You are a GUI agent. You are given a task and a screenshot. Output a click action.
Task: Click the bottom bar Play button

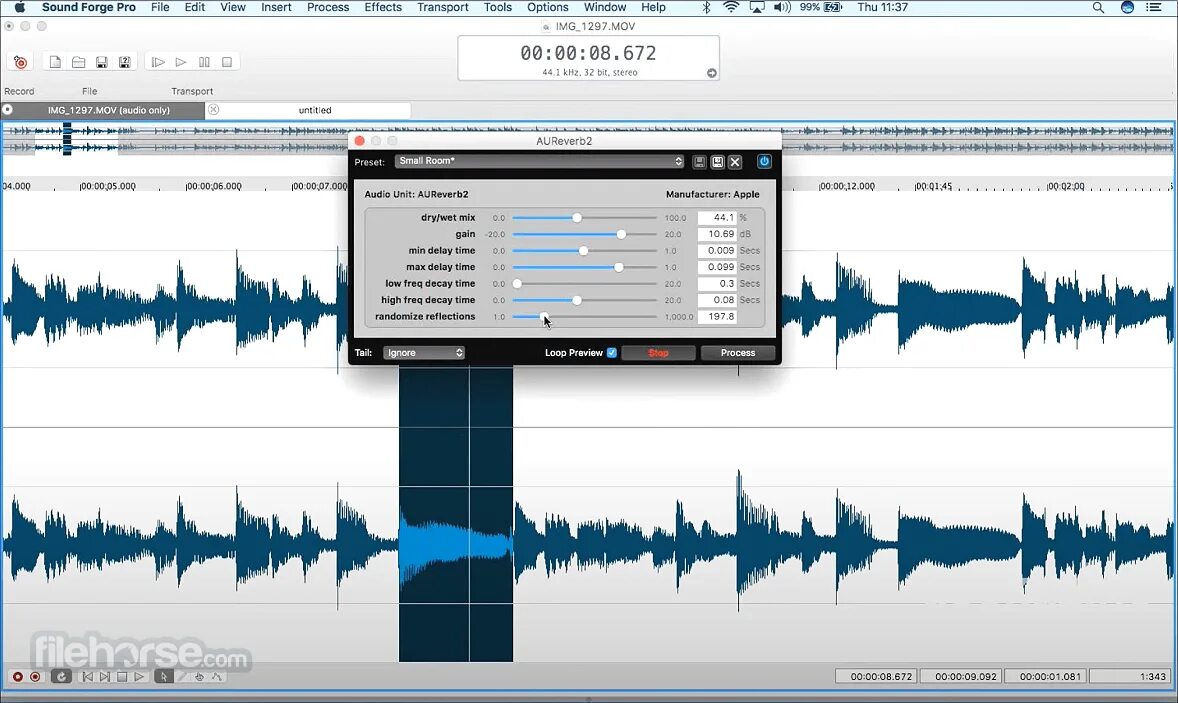click(x=139, y=677)
